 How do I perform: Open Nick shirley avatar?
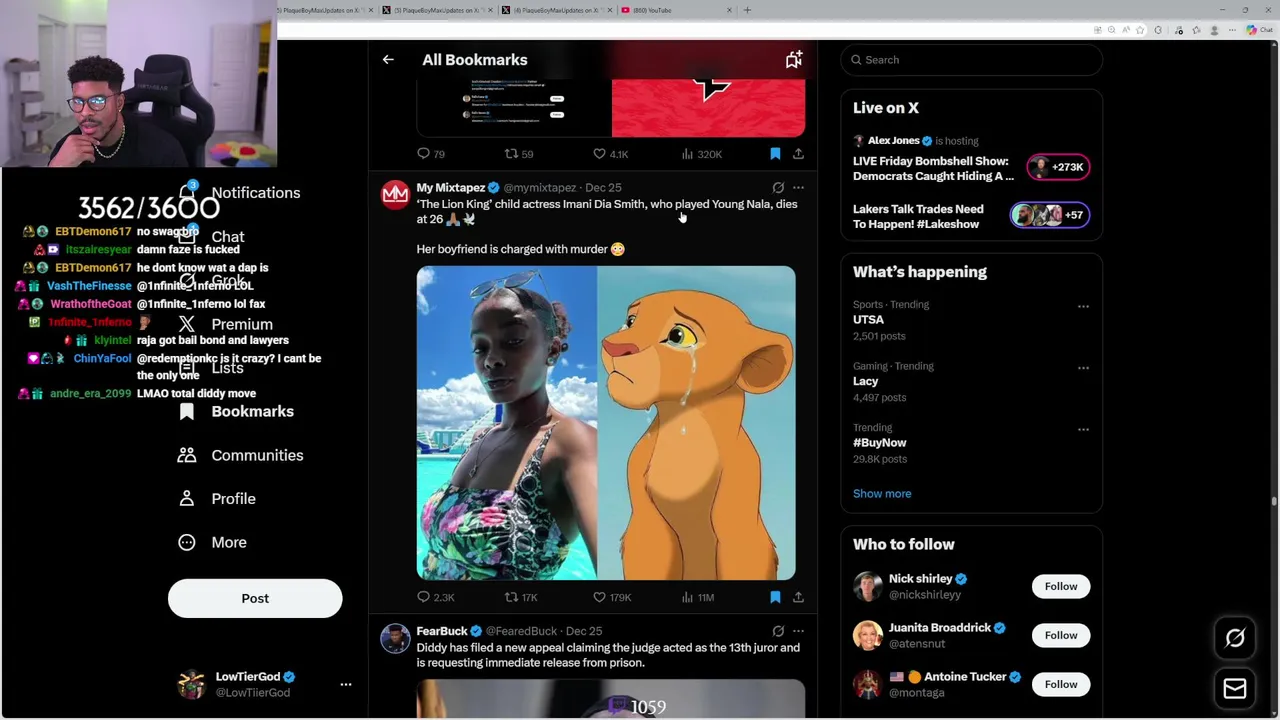tap(868, 586)
